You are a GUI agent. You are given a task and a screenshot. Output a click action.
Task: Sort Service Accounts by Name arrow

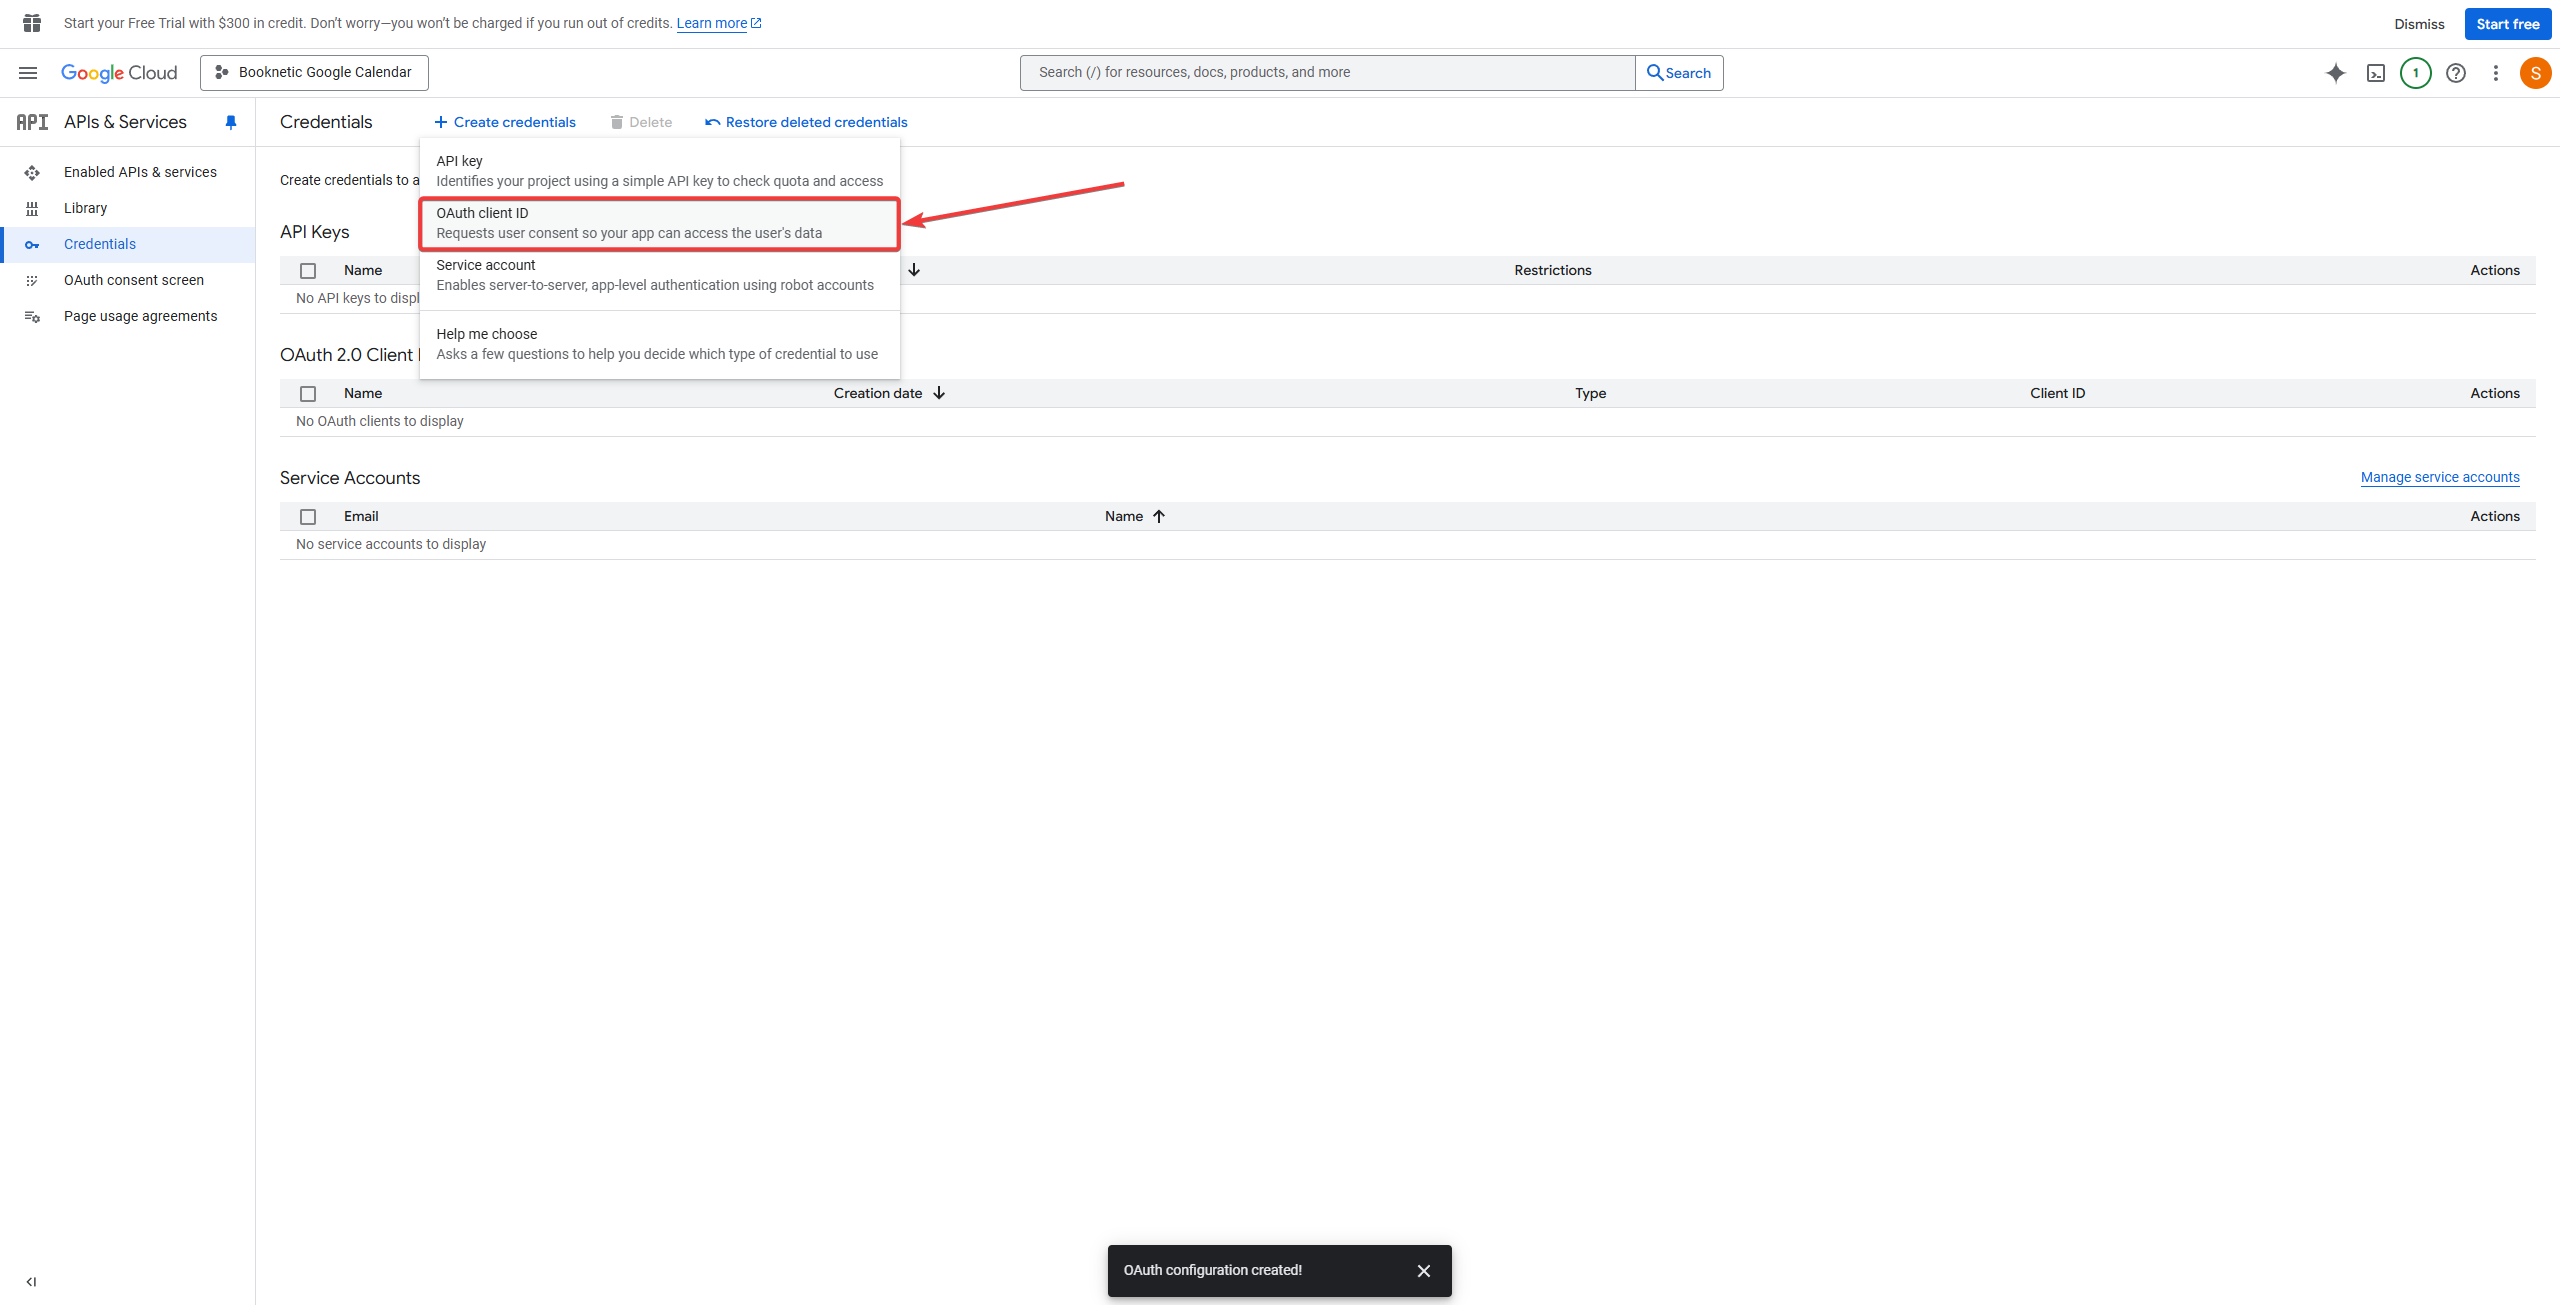(1159, 516)
